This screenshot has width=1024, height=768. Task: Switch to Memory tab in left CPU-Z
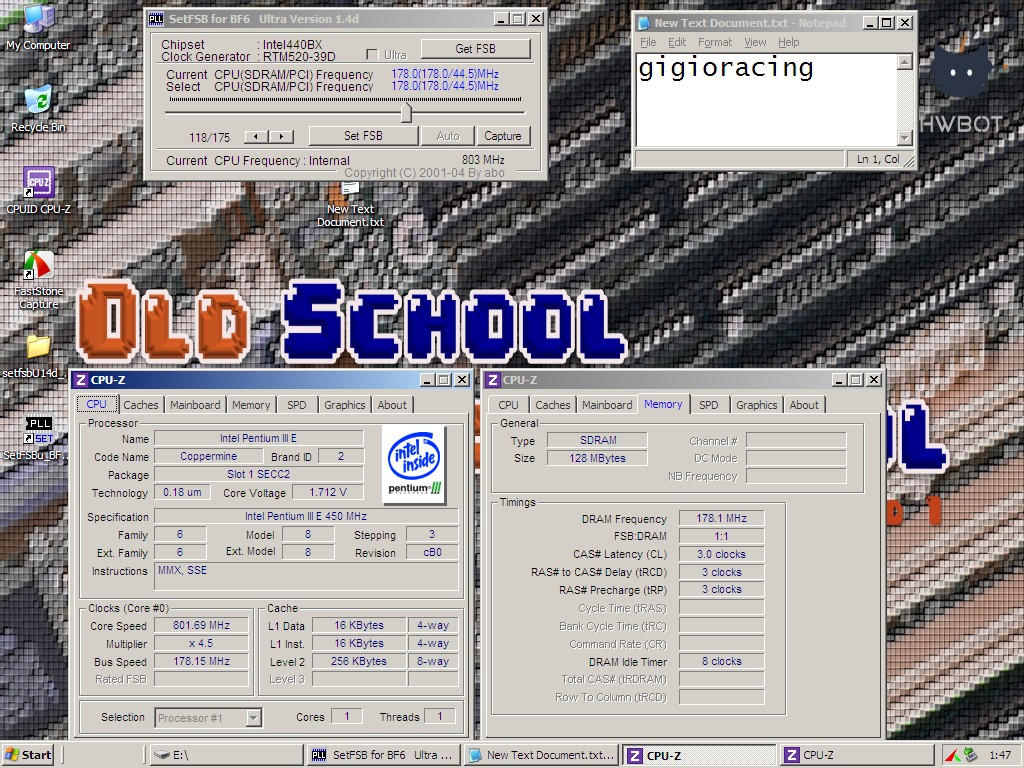[251, 405]
